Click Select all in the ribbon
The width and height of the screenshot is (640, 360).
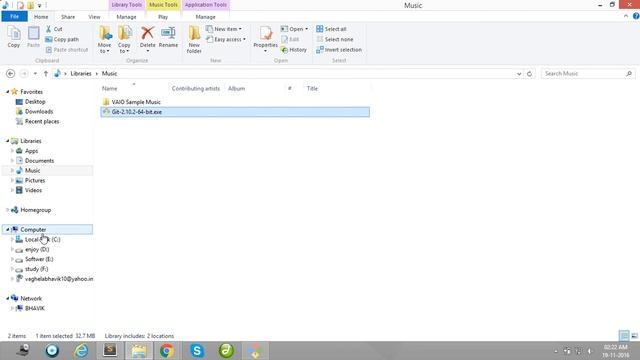click(331, 29)
